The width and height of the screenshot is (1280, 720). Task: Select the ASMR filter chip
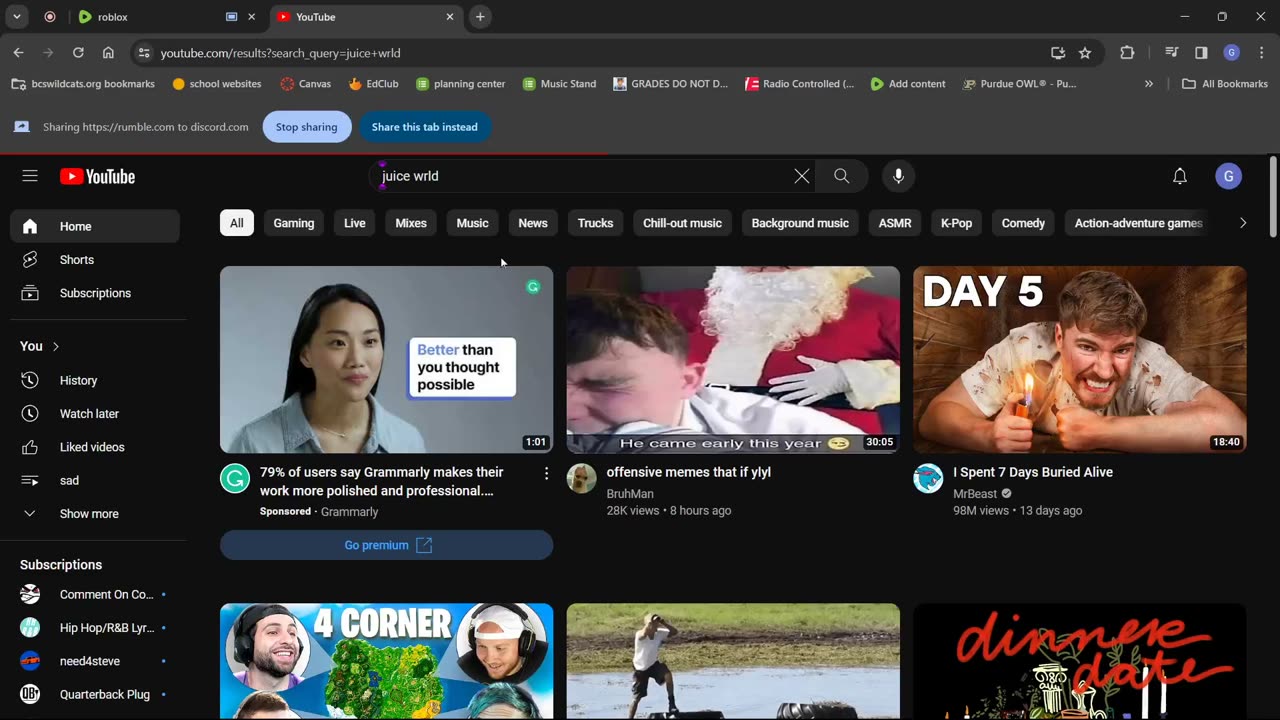895,223
